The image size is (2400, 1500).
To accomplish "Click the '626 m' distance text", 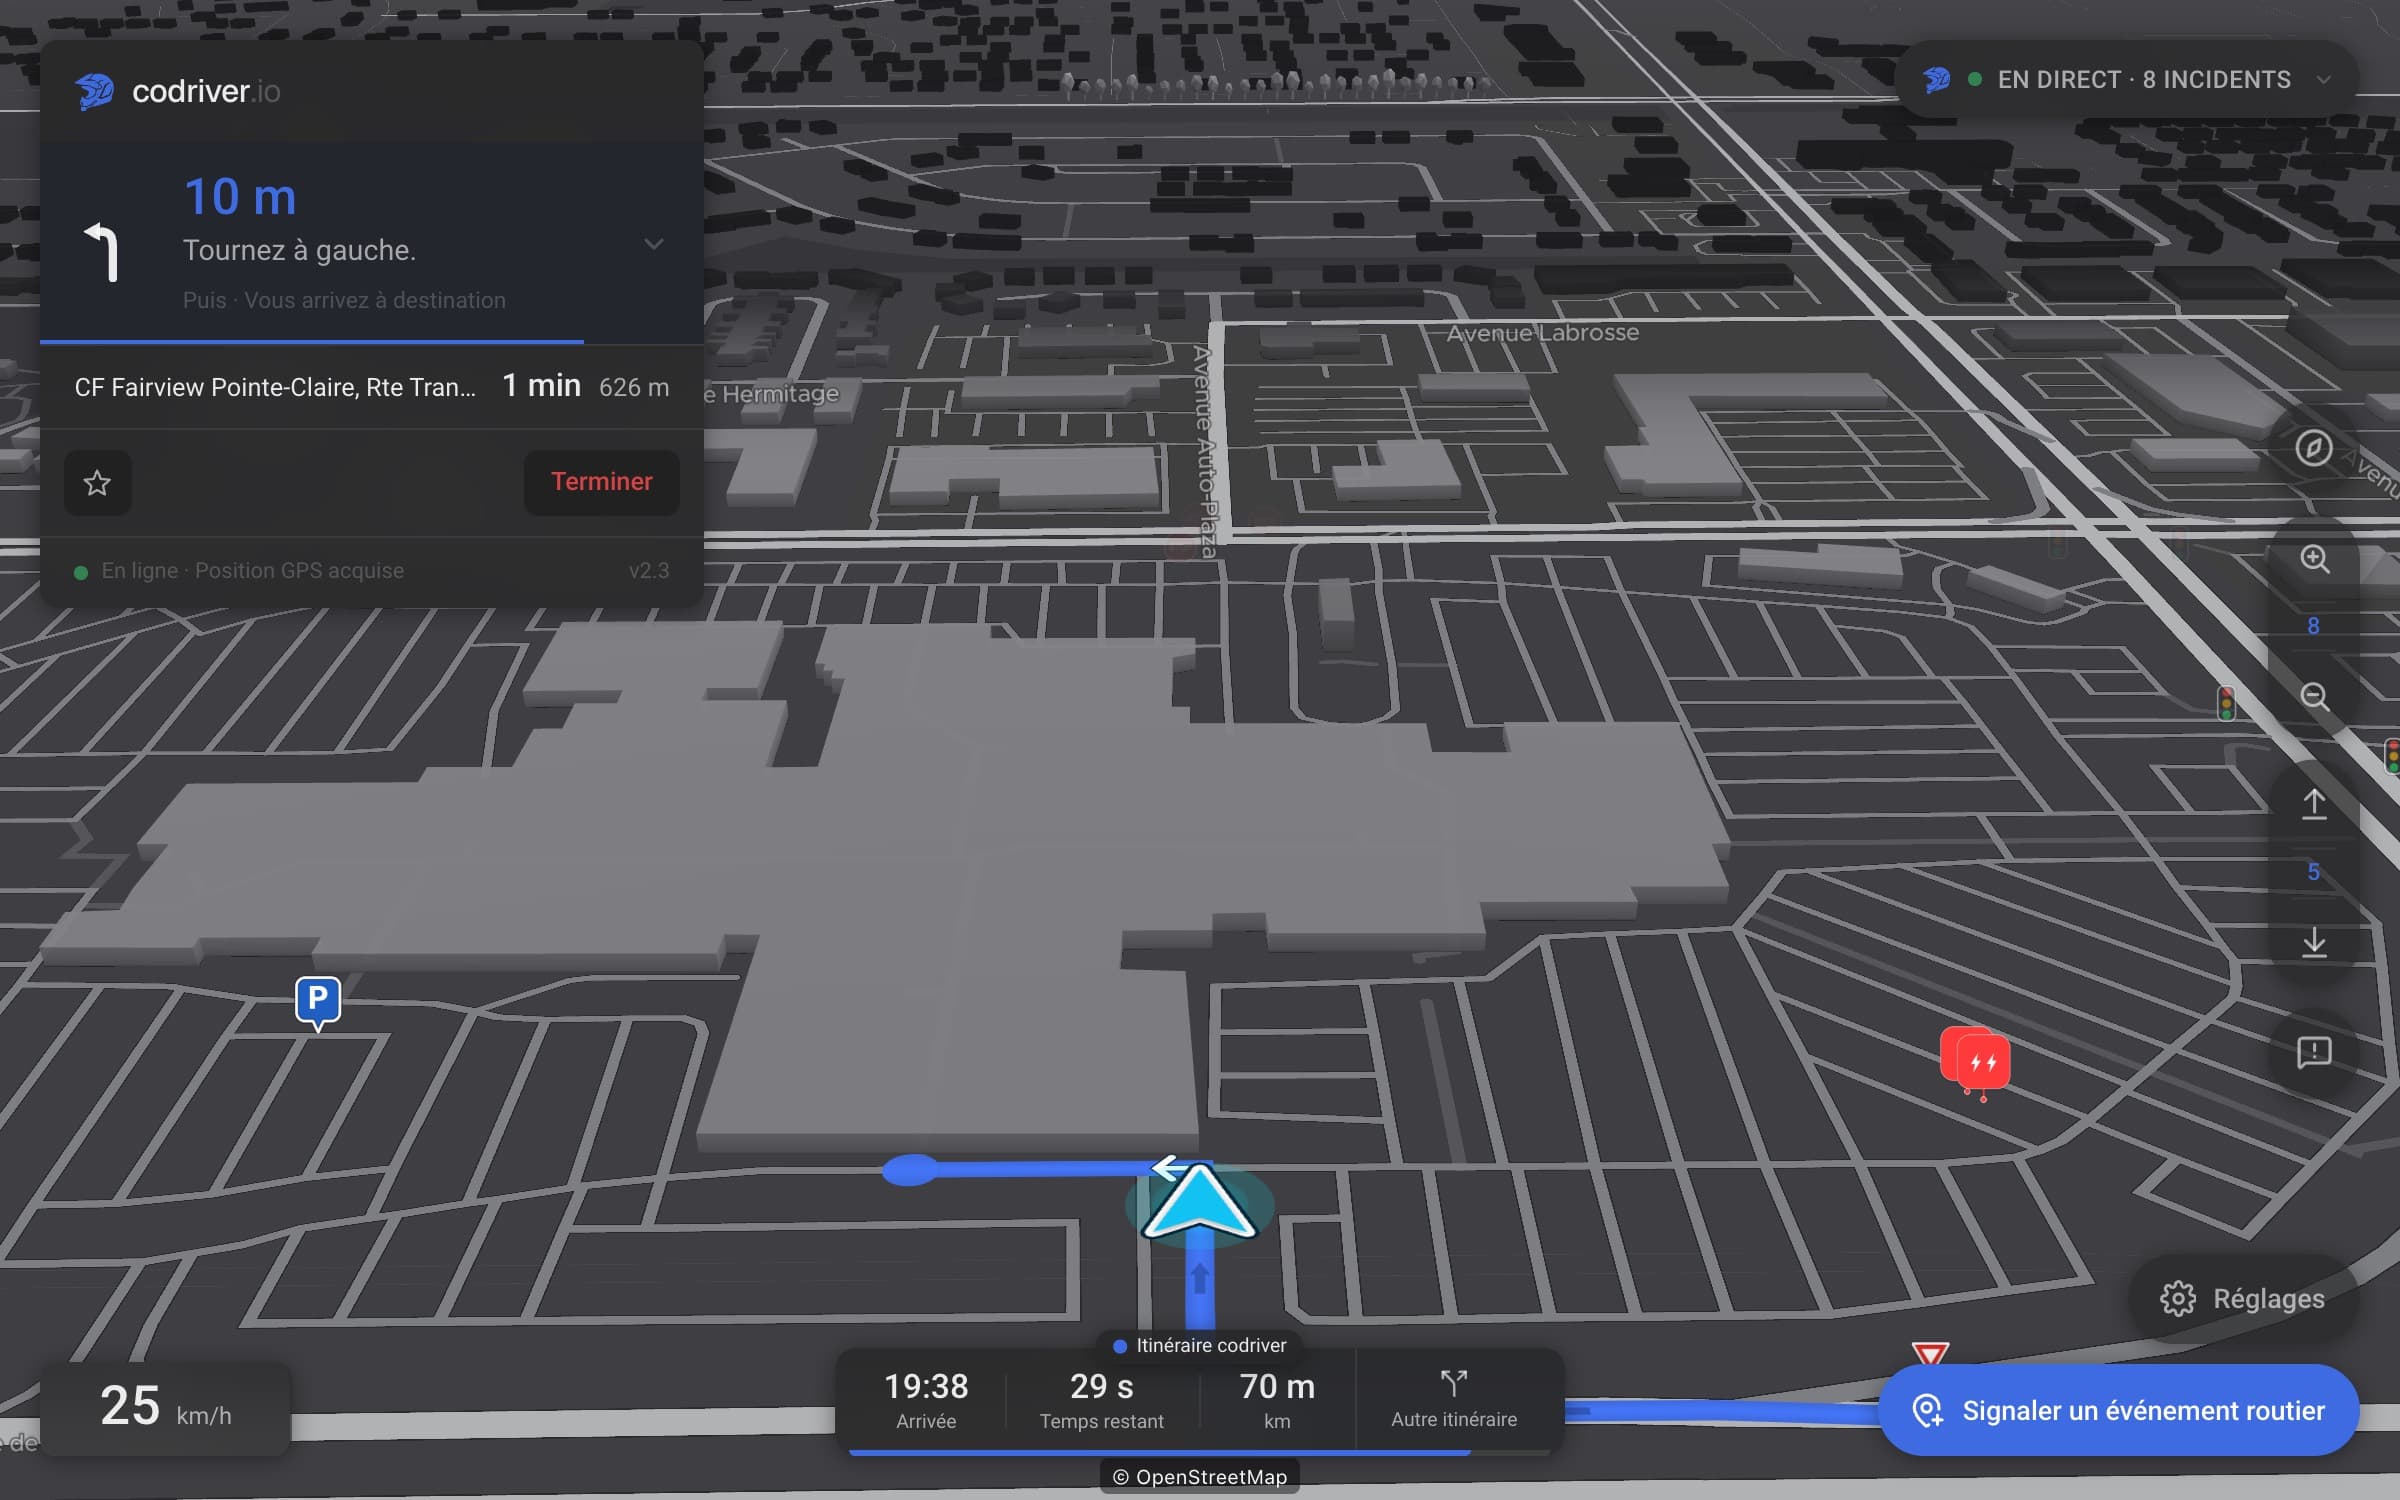I will pyautogui.click(x=634, y=387).
